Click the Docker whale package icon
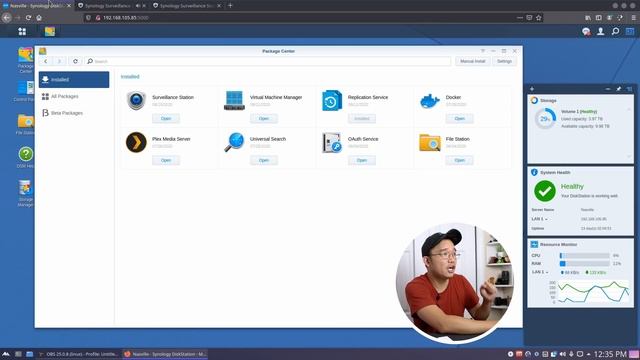640x360 pixels. 430,101
